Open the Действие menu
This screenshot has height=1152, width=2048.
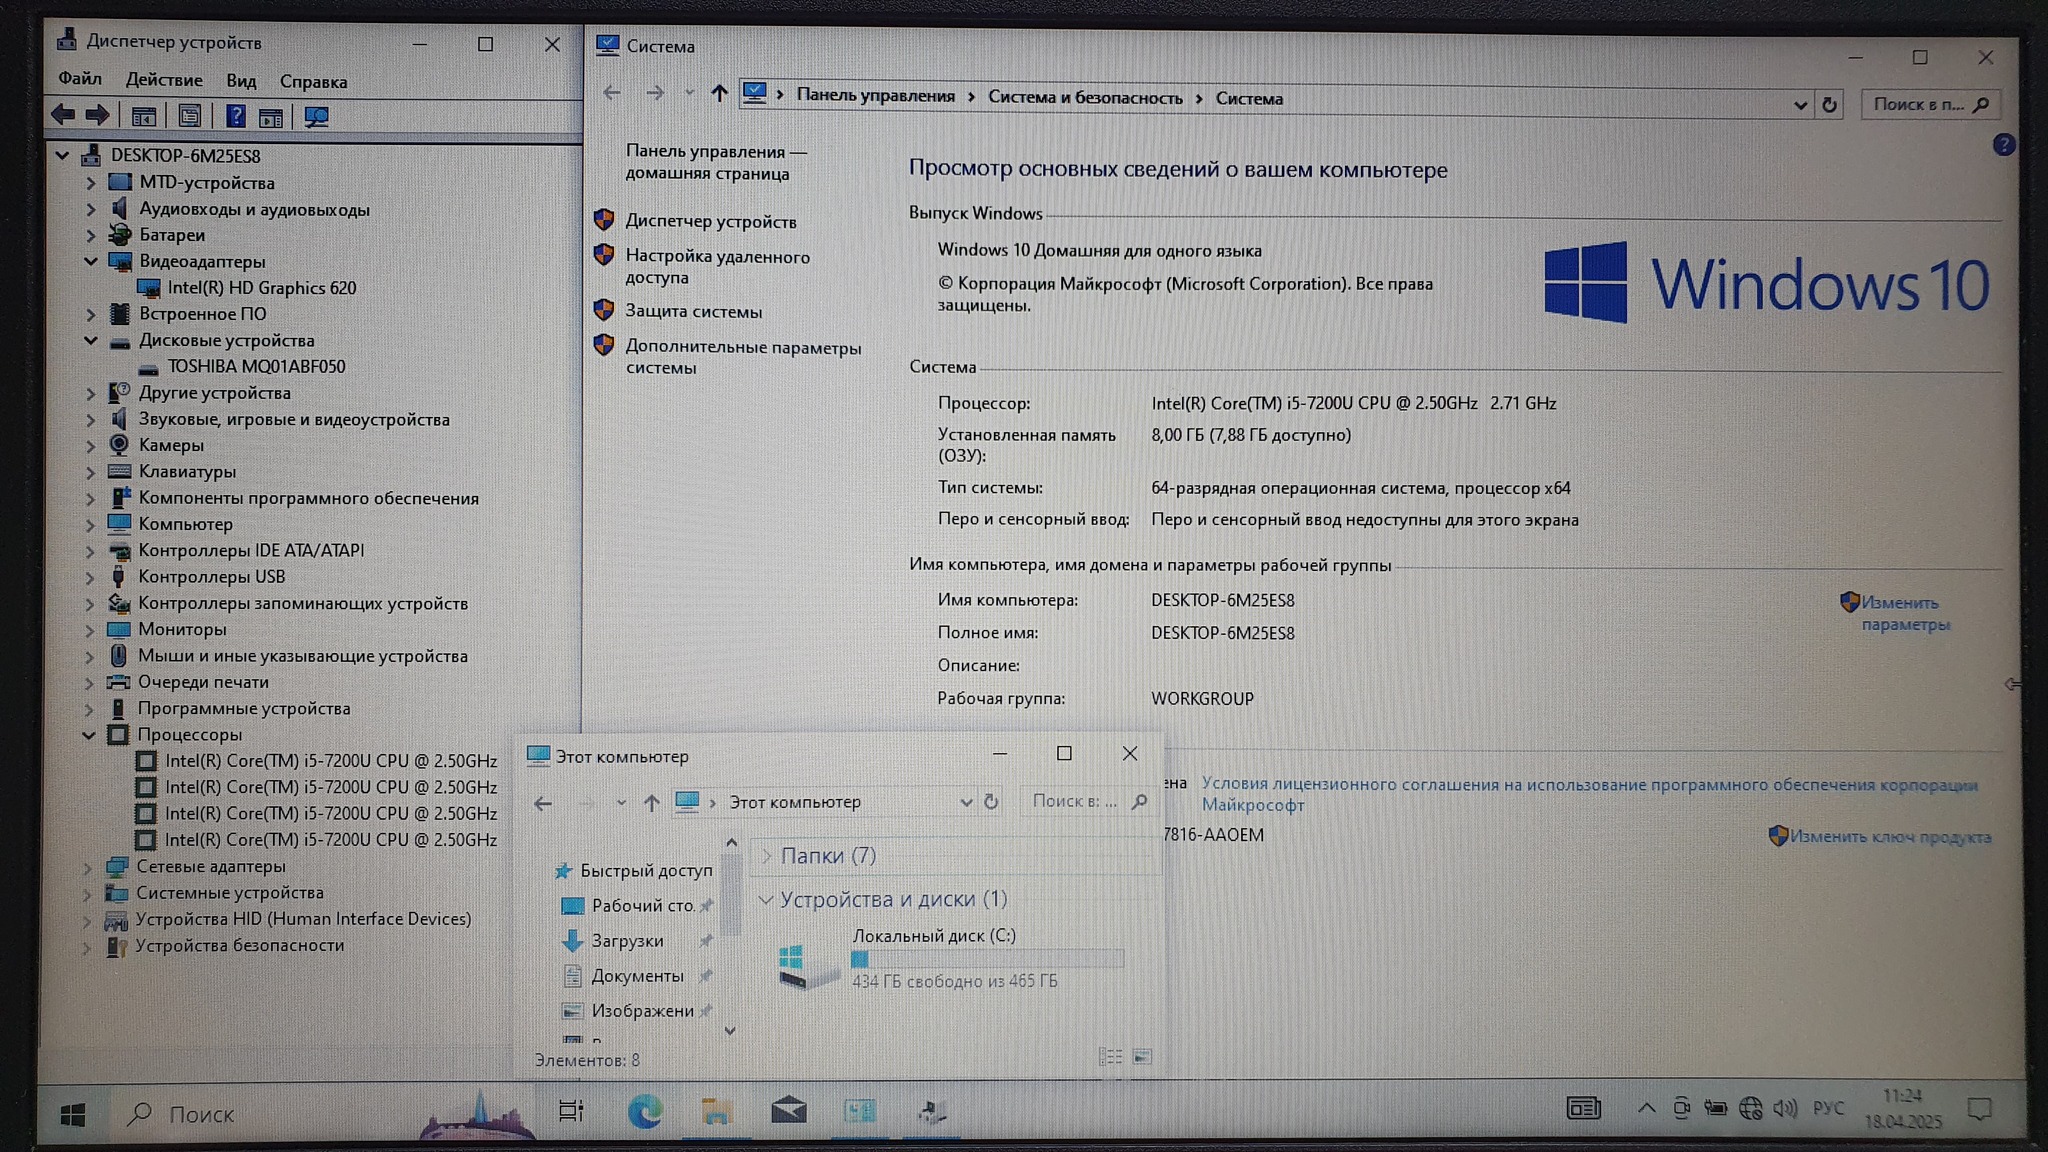tap(164, 80)
